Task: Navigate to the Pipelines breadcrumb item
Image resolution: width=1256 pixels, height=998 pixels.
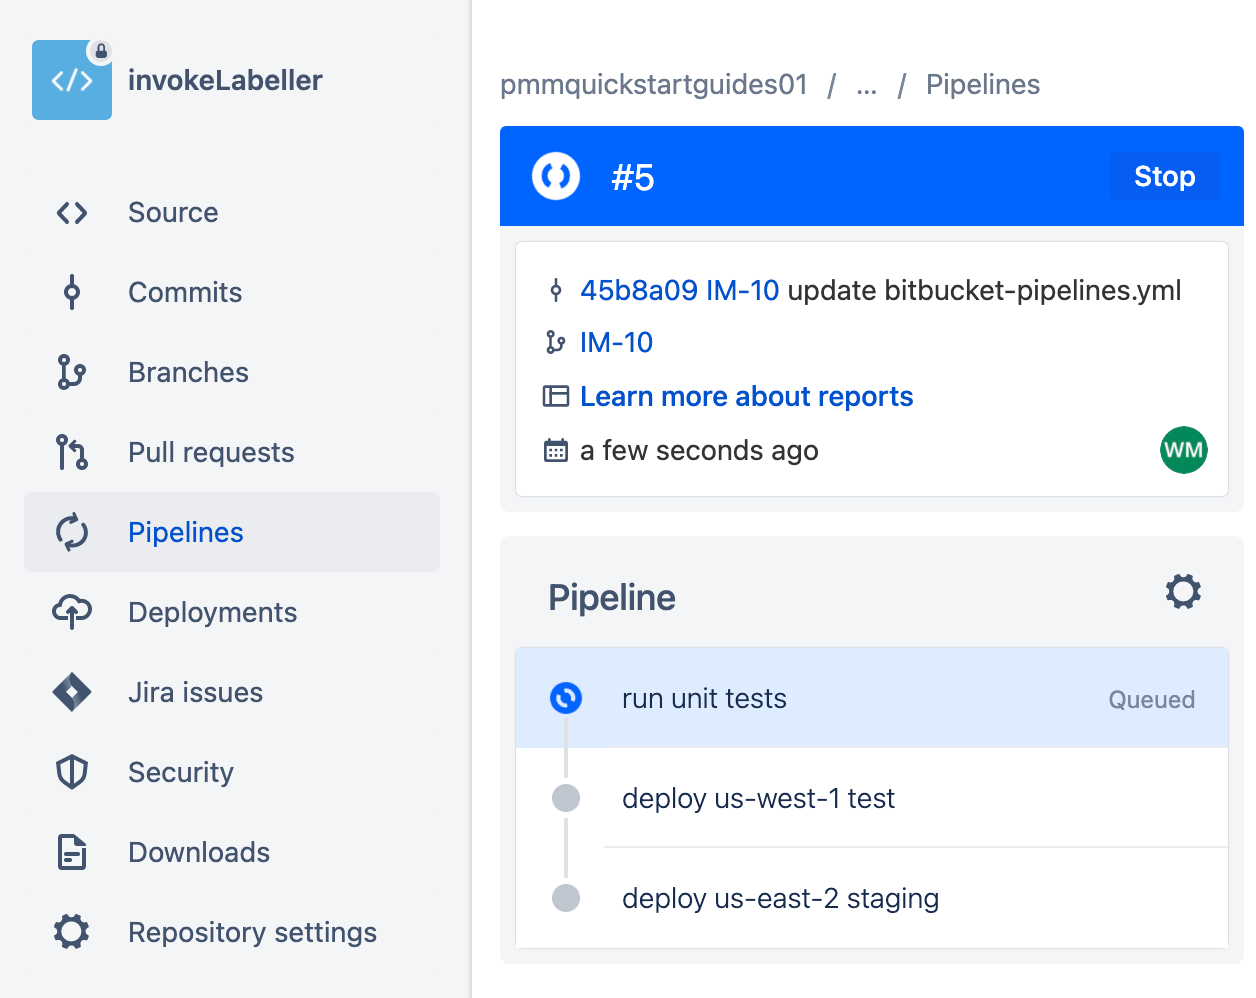Action: click(983, 85)
